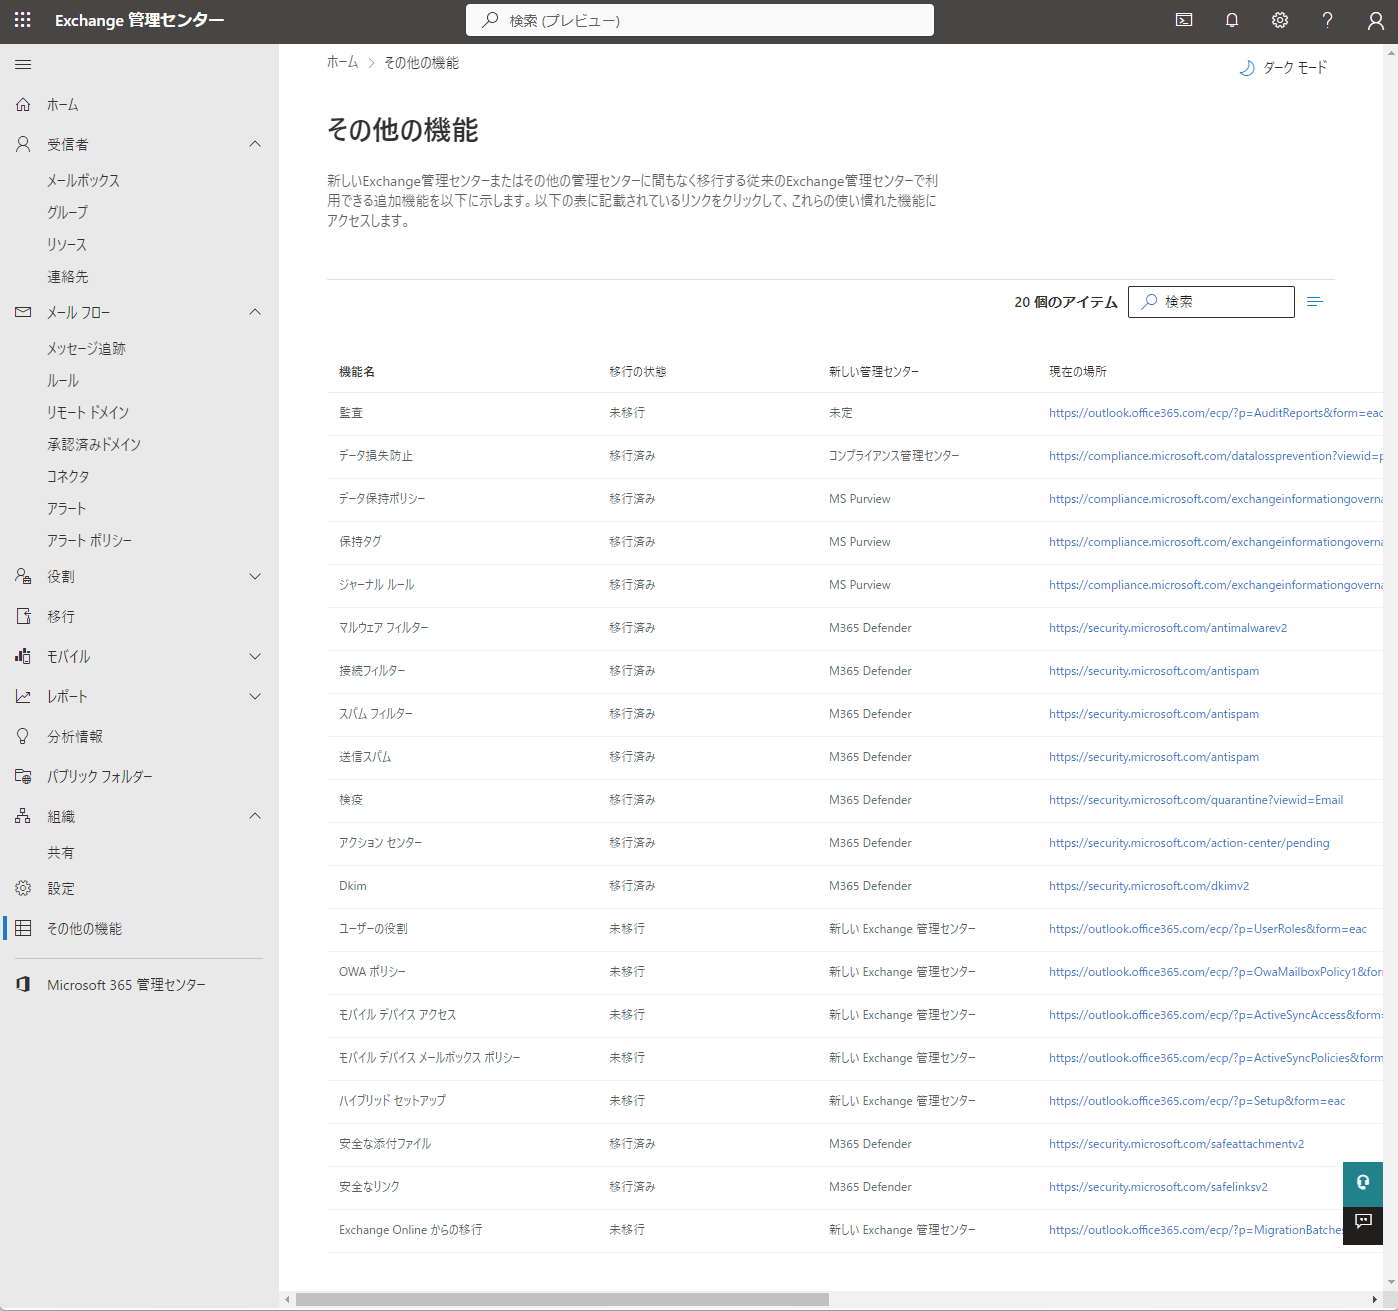Click the help question mark icon
This screenshot has width=1398, height=1311.
[1328, 20]
